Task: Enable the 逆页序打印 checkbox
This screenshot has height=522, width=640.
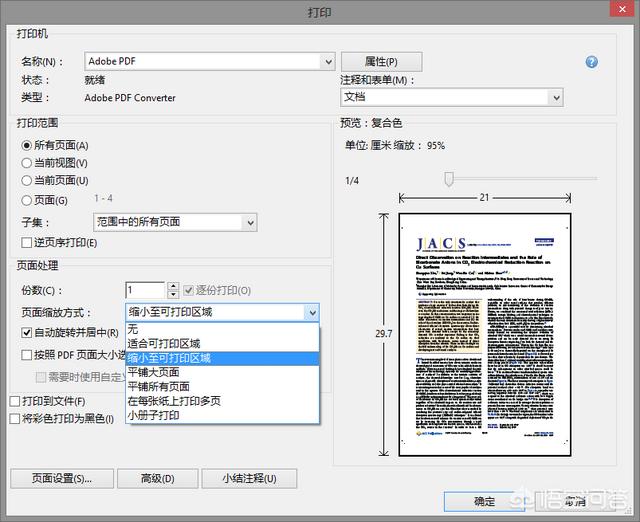Action: (x=27, y=243)
